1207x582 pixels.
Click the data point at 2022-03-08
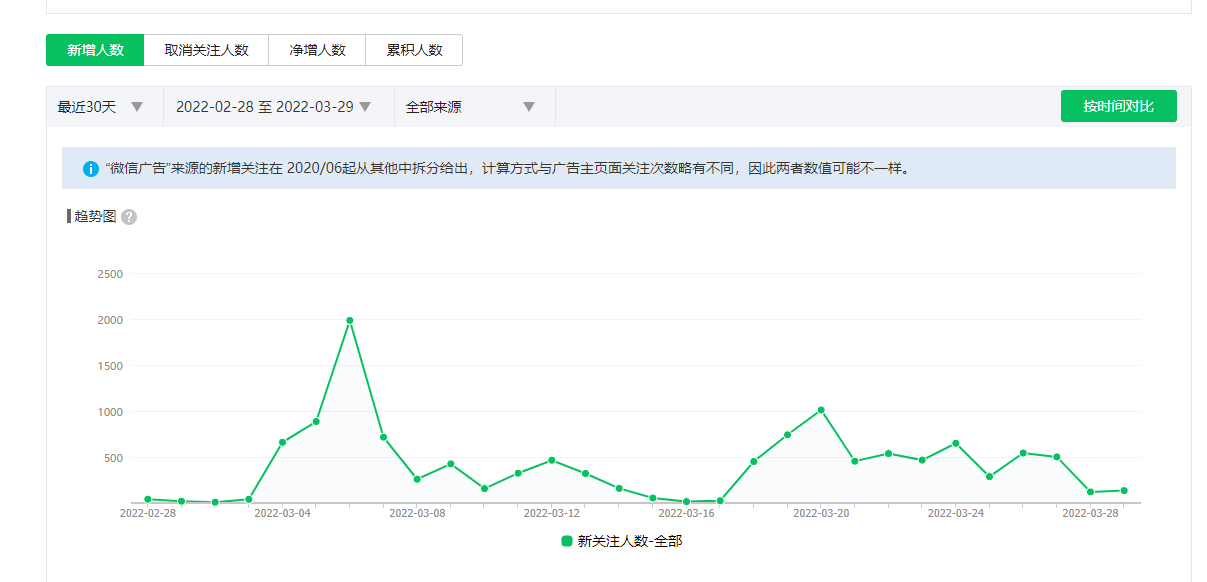[417, 479]
